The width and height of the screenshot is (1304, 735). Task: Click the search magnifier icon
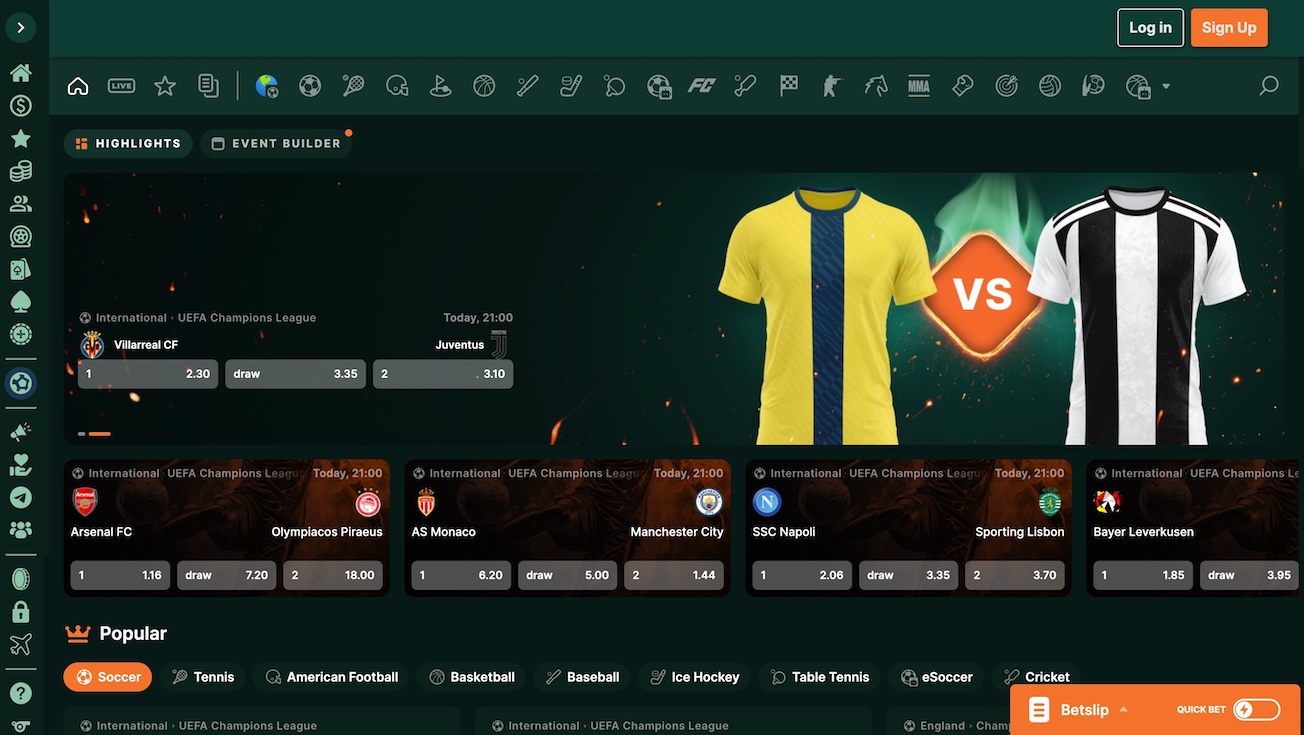(x=1269, y=86)
